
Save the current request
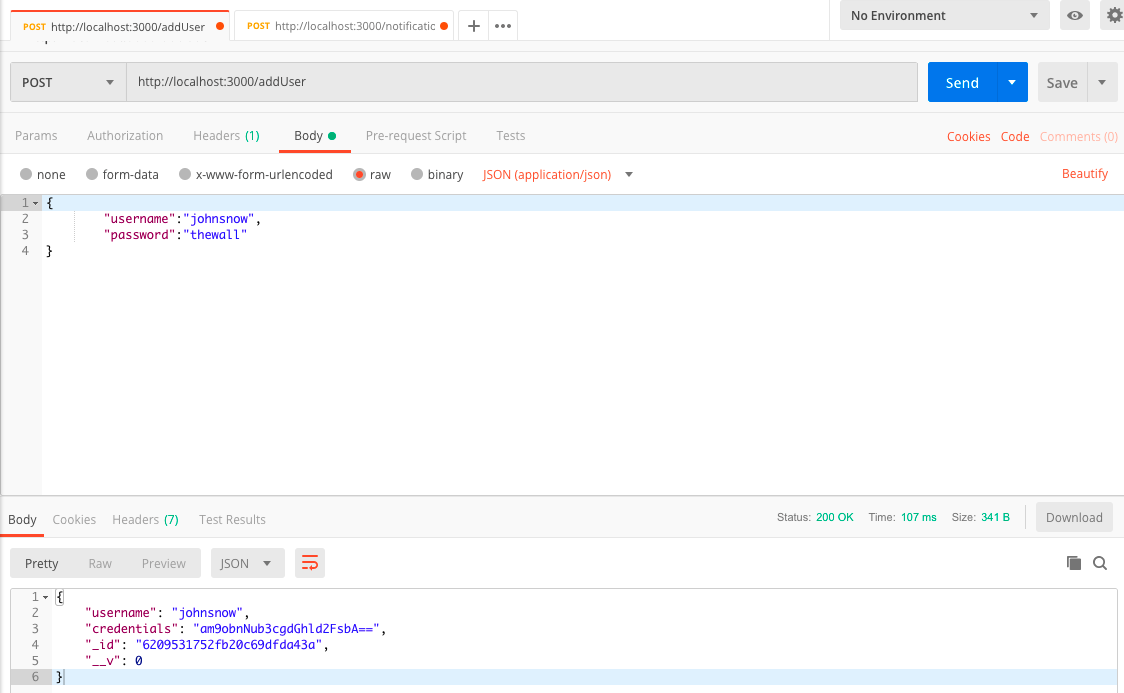[x=1062, y=82]
